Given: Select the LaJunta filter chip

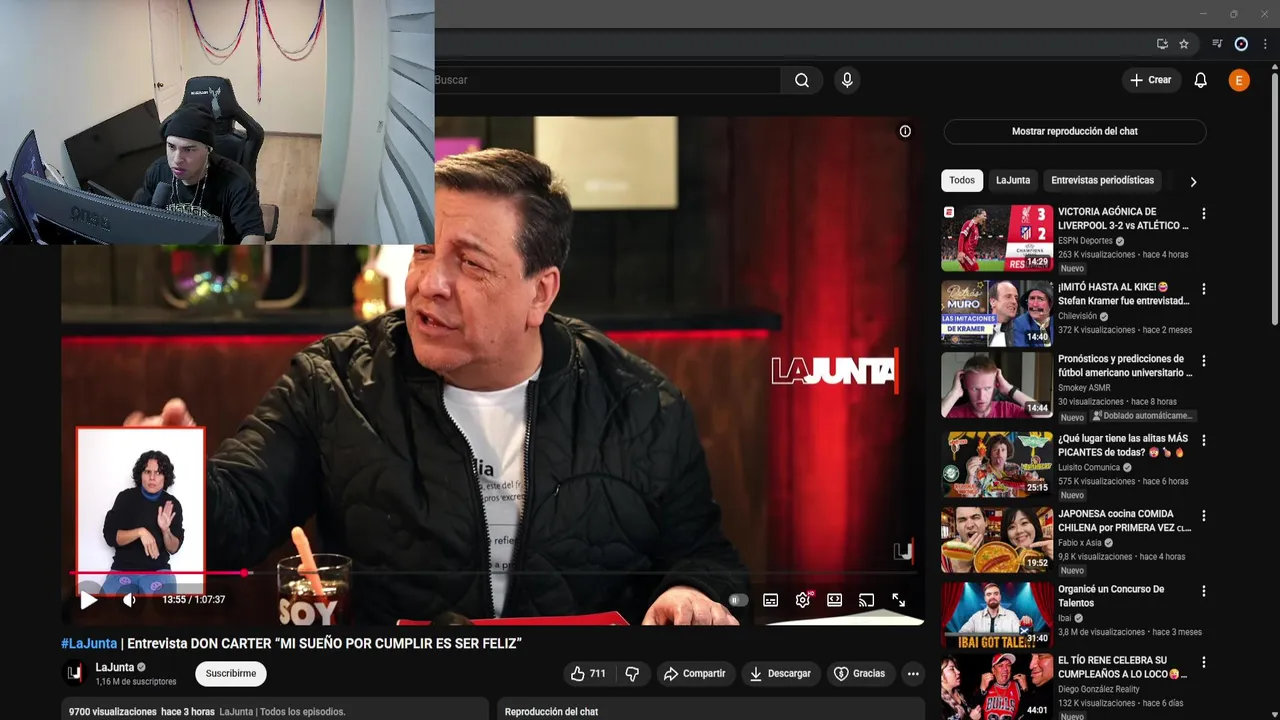Looking at the screenshot, I should [x=1013, y=180].
